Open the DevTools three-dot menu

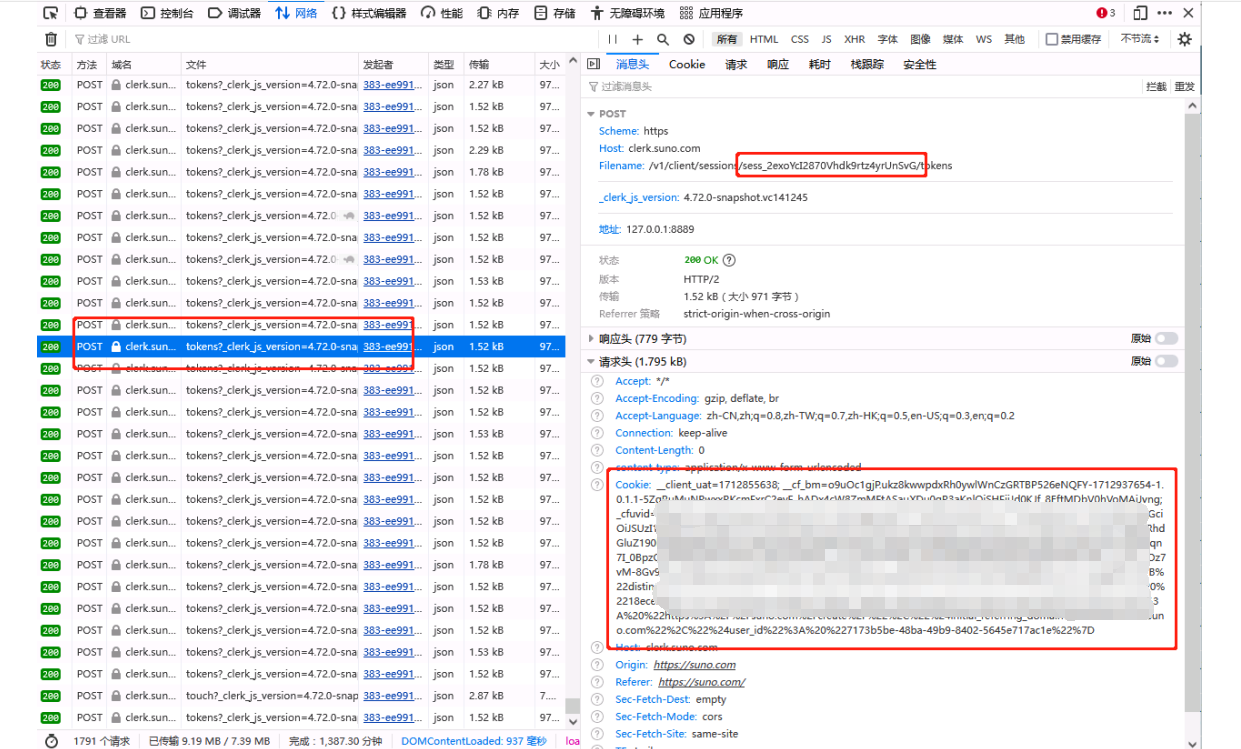1165,13
